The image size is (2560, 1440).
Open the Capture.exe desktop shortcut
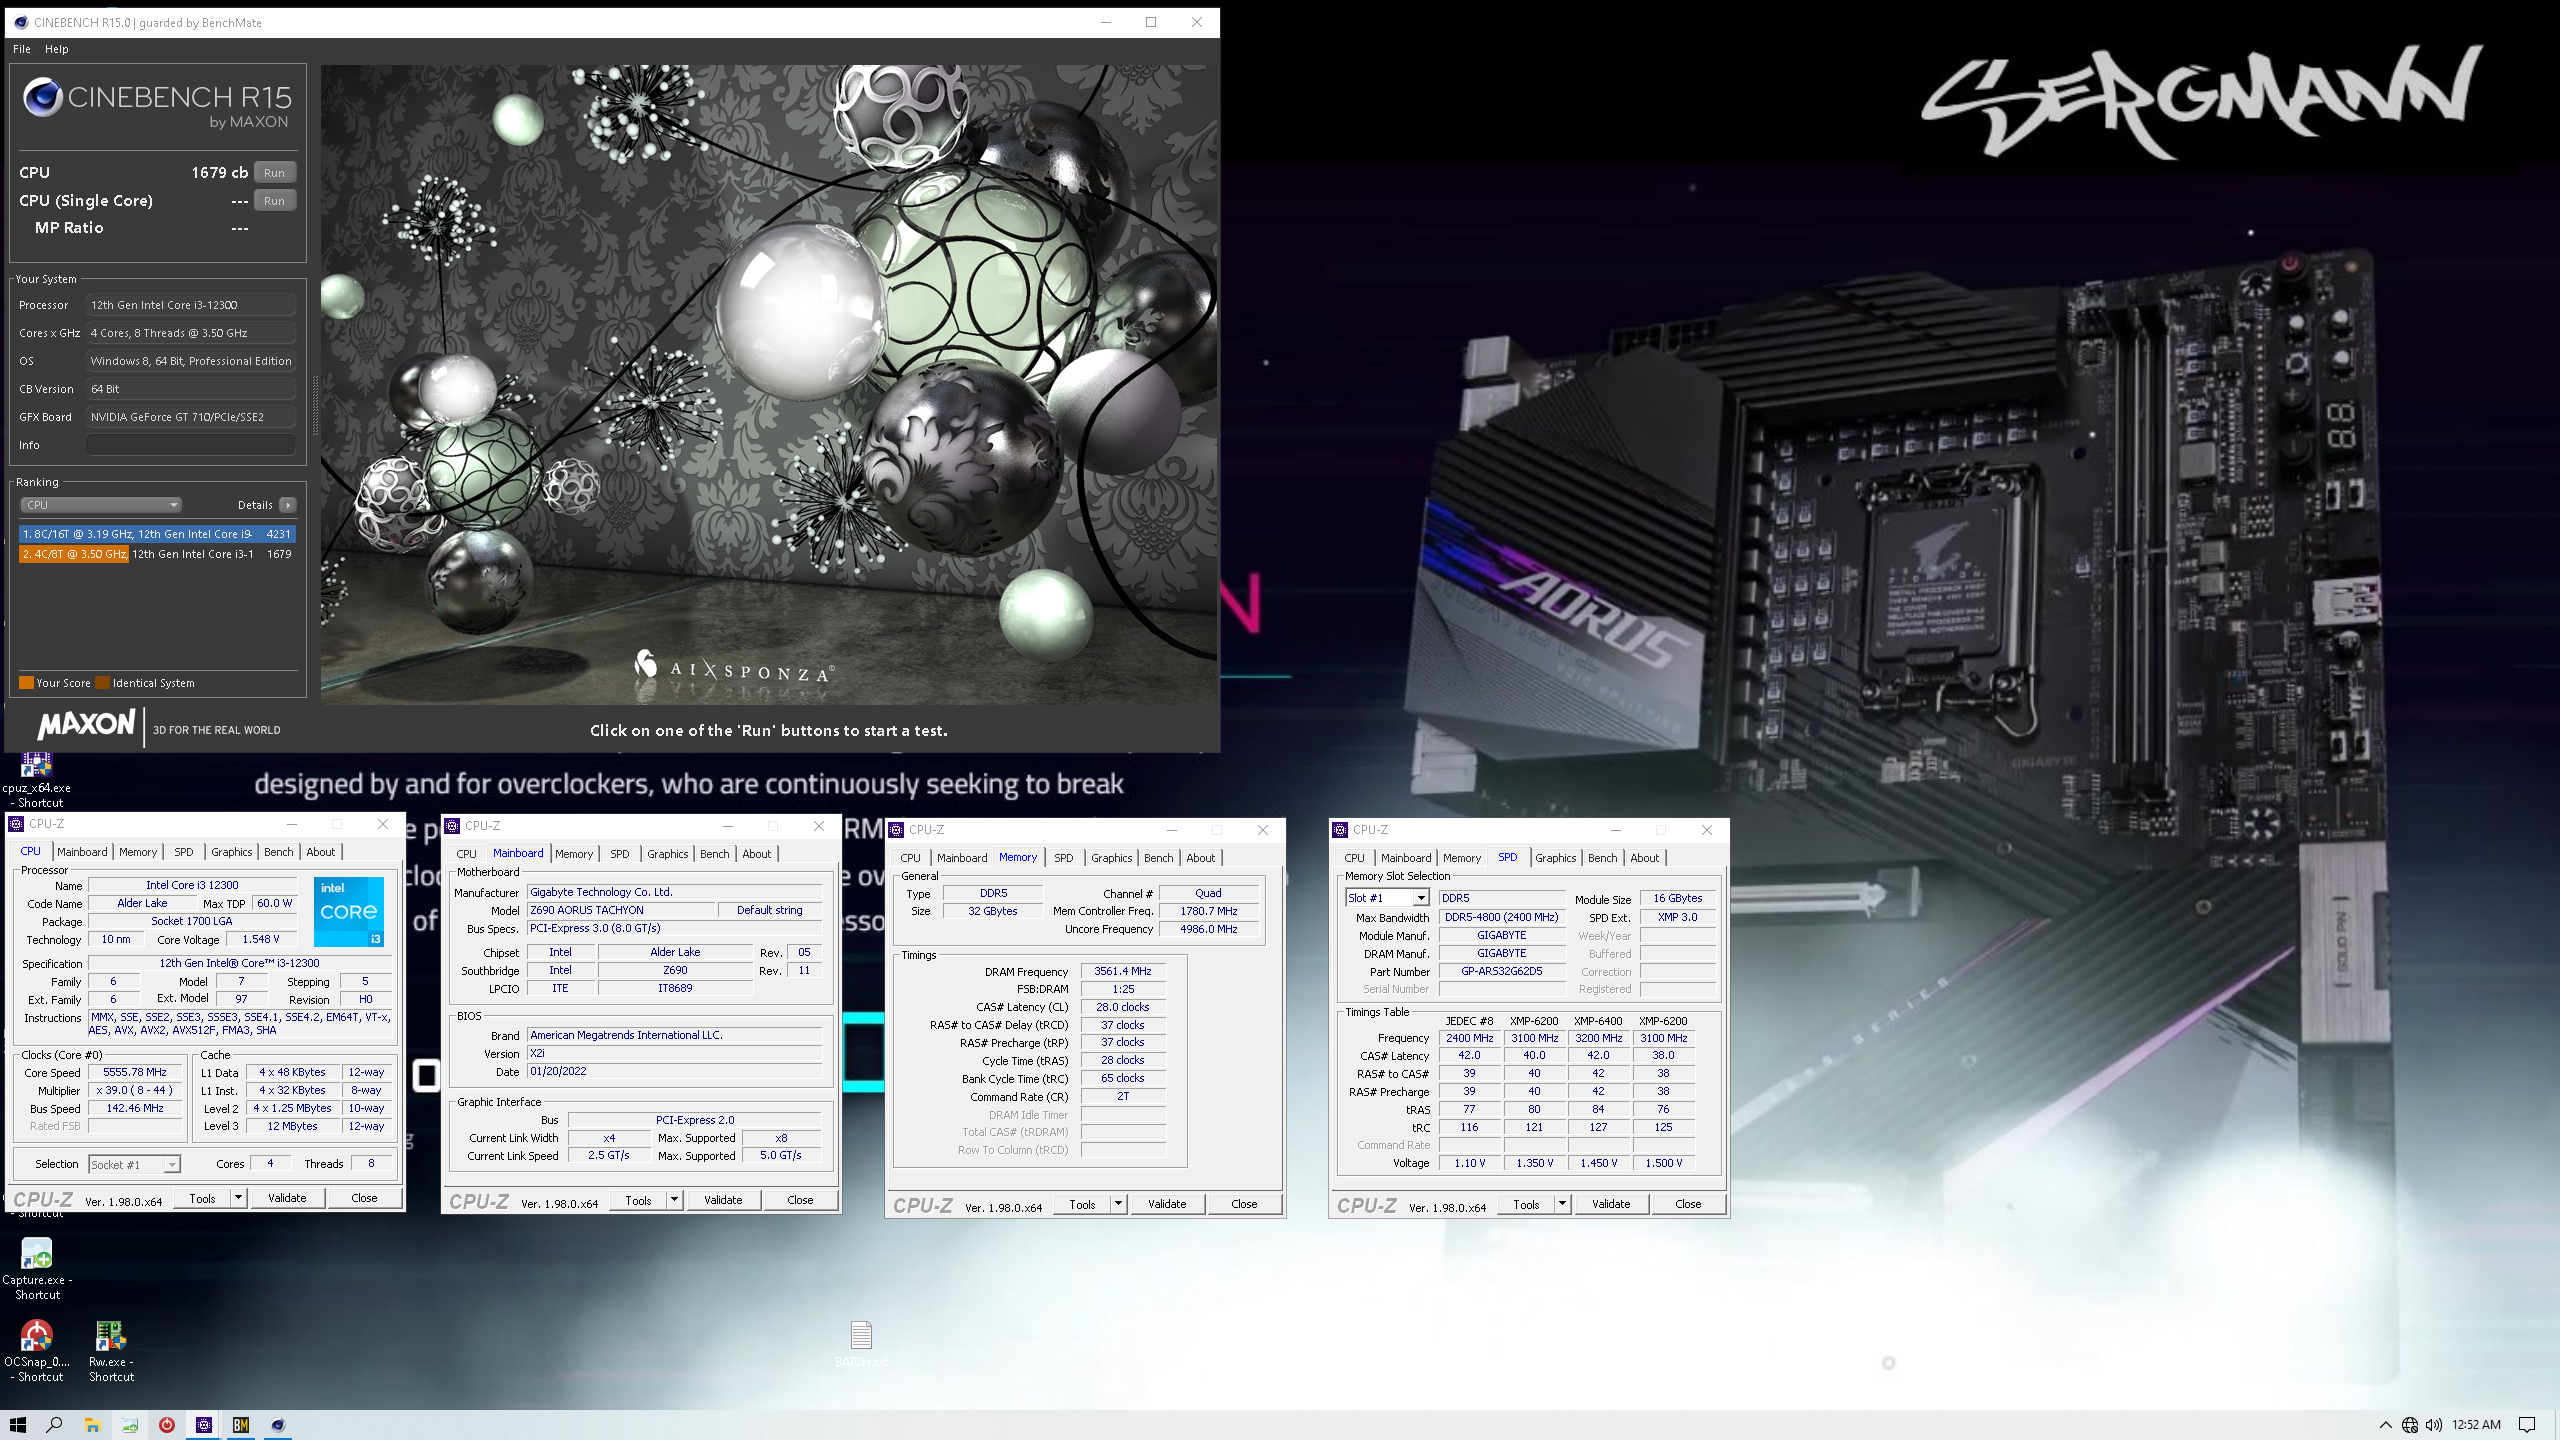[37, 1268]
